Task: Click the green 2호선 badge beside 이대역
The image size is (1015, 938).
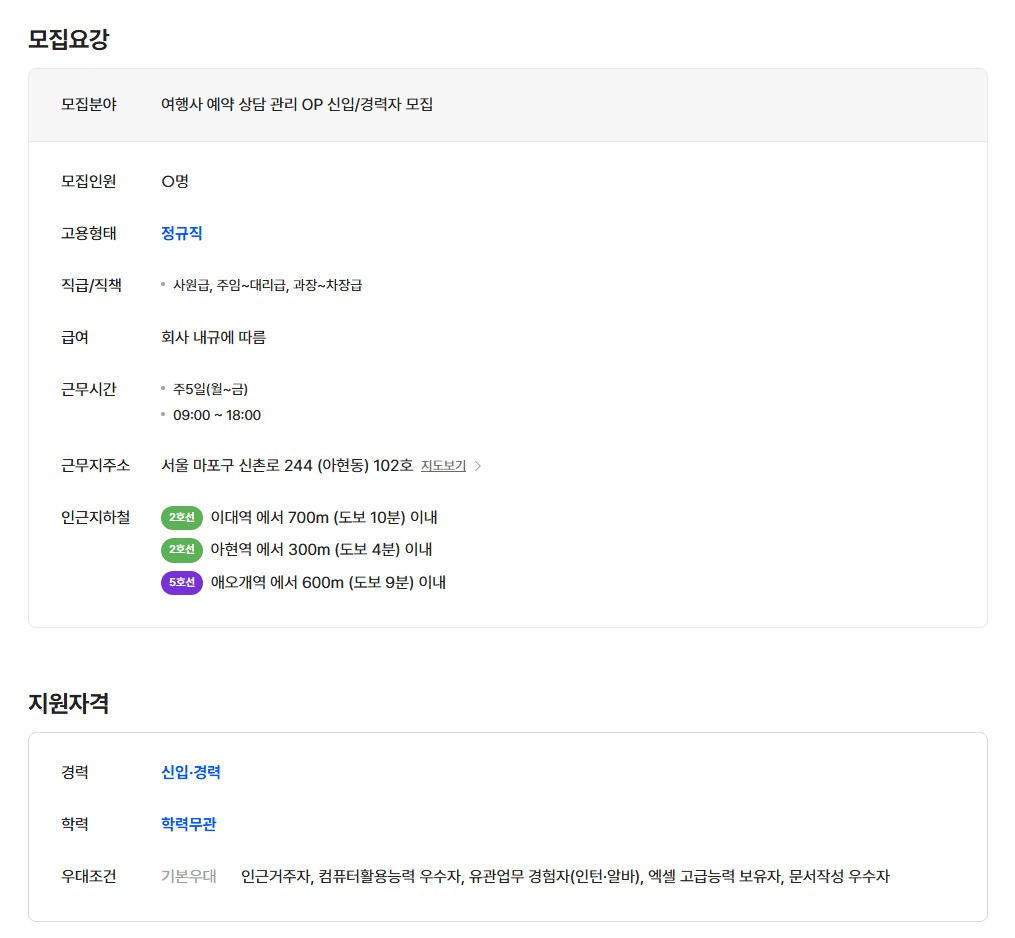Action: 181,517
